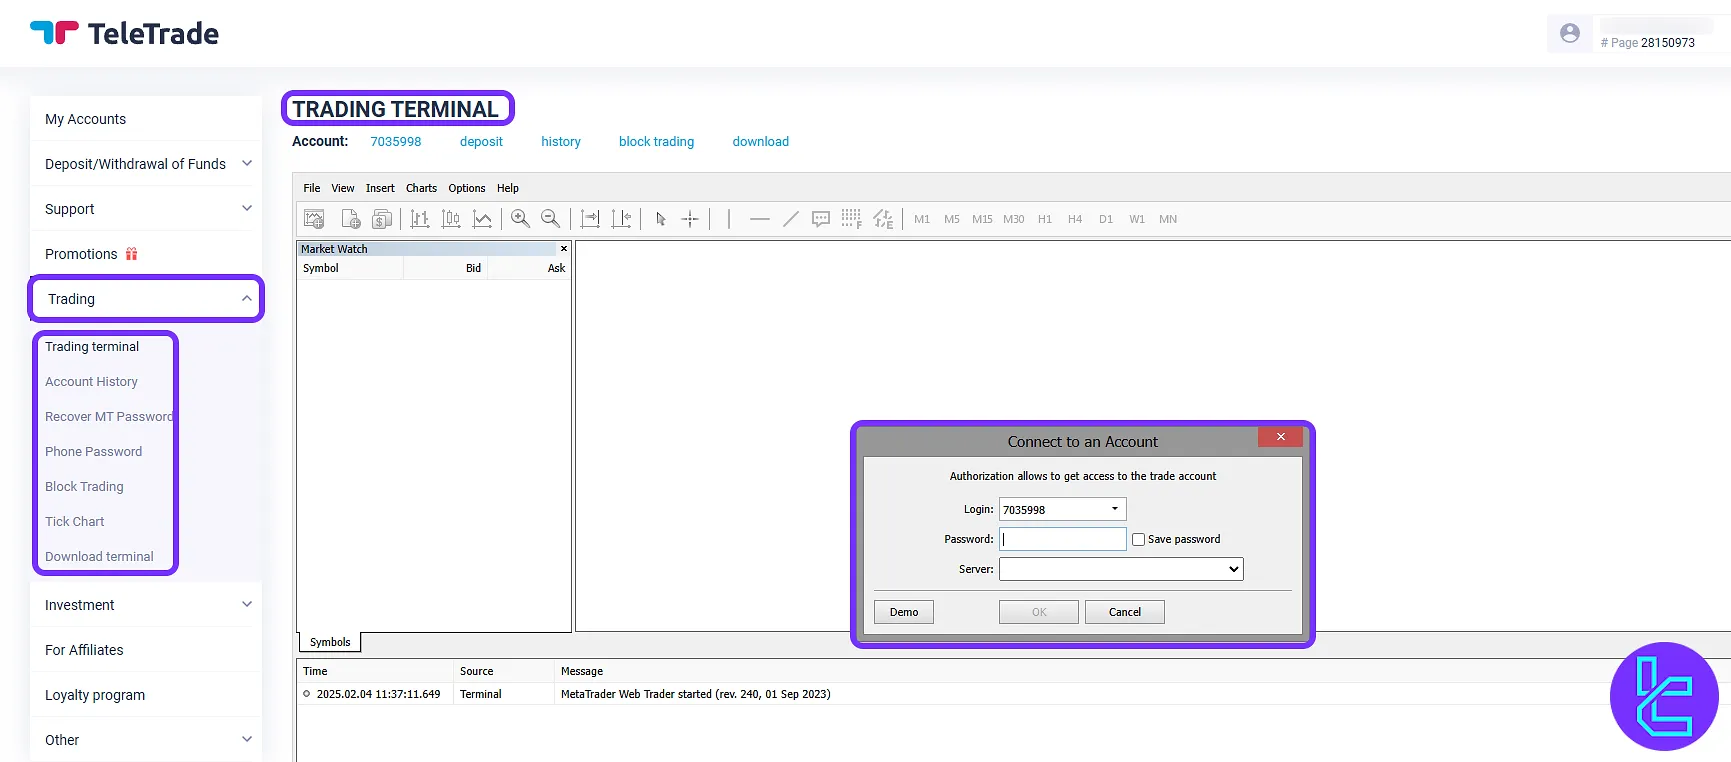Click the history link
The width and height of the screenshot is (1731, 762).
[x=561, y=141]
